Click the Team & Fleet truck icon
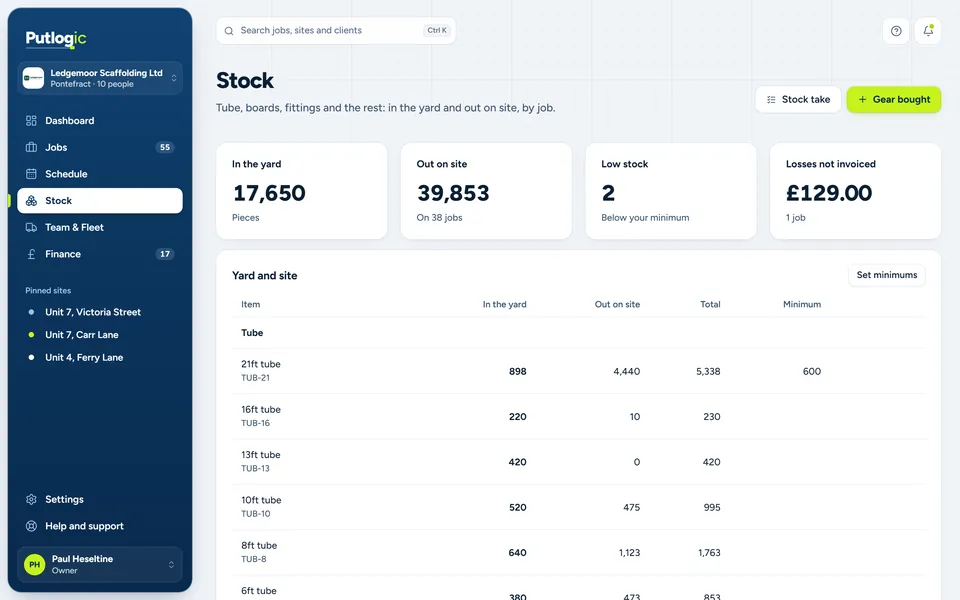 (31, 227)
